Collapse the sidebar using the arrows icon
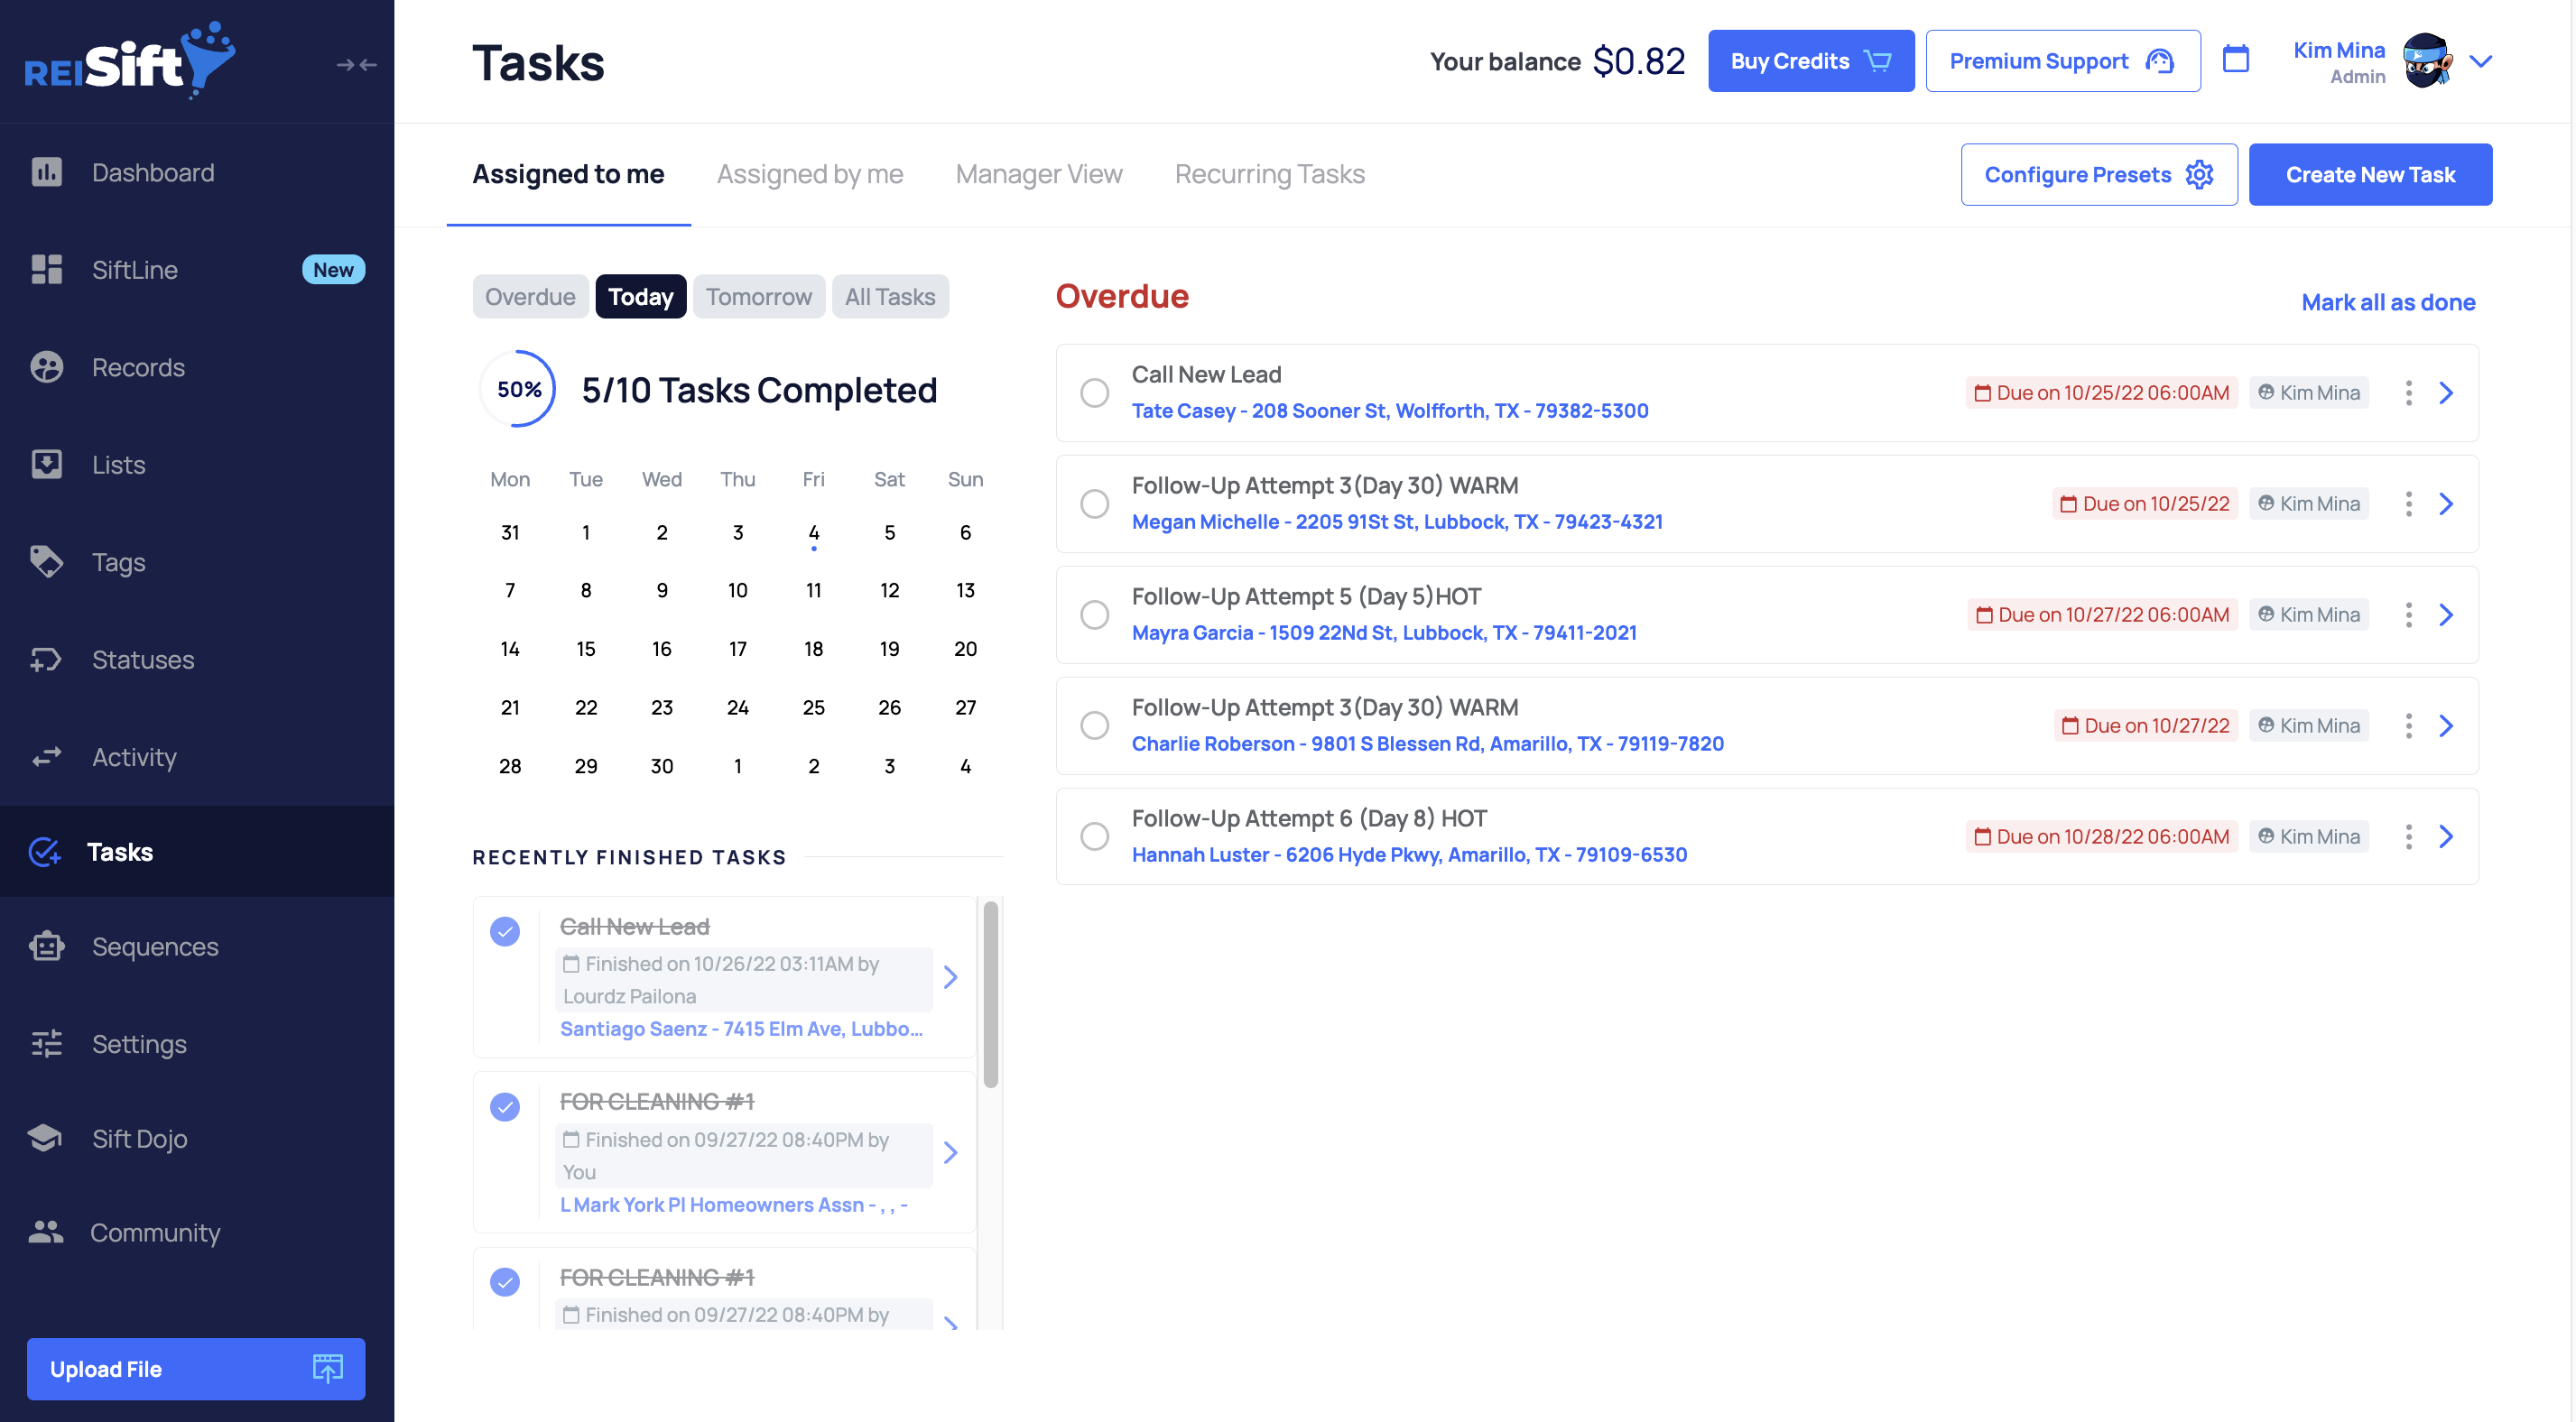Viewport: 2576px width, 1422px height. click(356, 64)
